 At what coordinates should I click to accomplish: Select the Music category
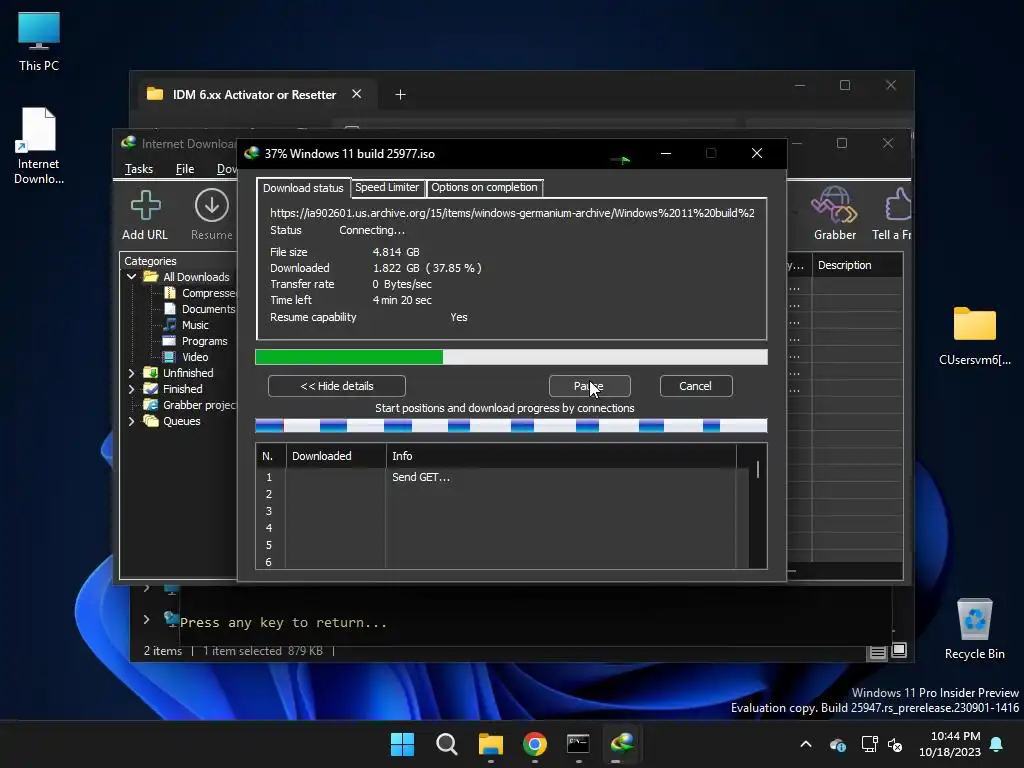pos(195,325)
